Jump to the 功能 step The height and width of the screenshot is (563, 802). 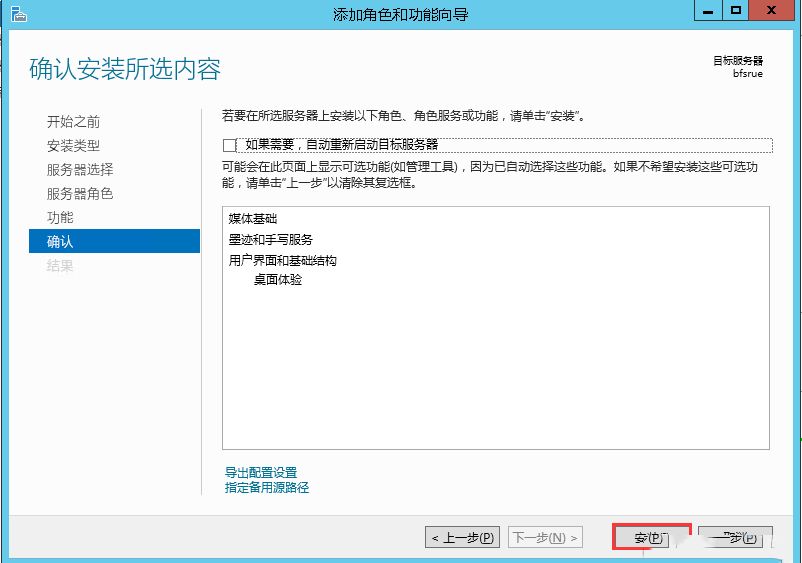pyautogui.click(x=60, y=218)
